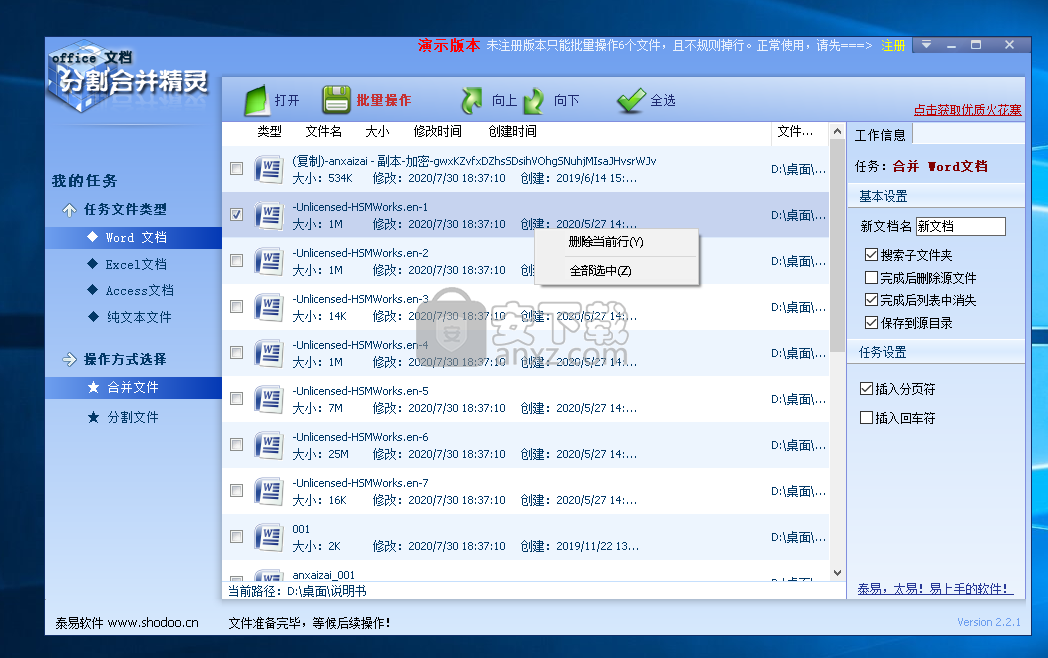Viewport: 1048px width, 658px height.
Task: Select Word 文档 task type
Action: (134, 237)
